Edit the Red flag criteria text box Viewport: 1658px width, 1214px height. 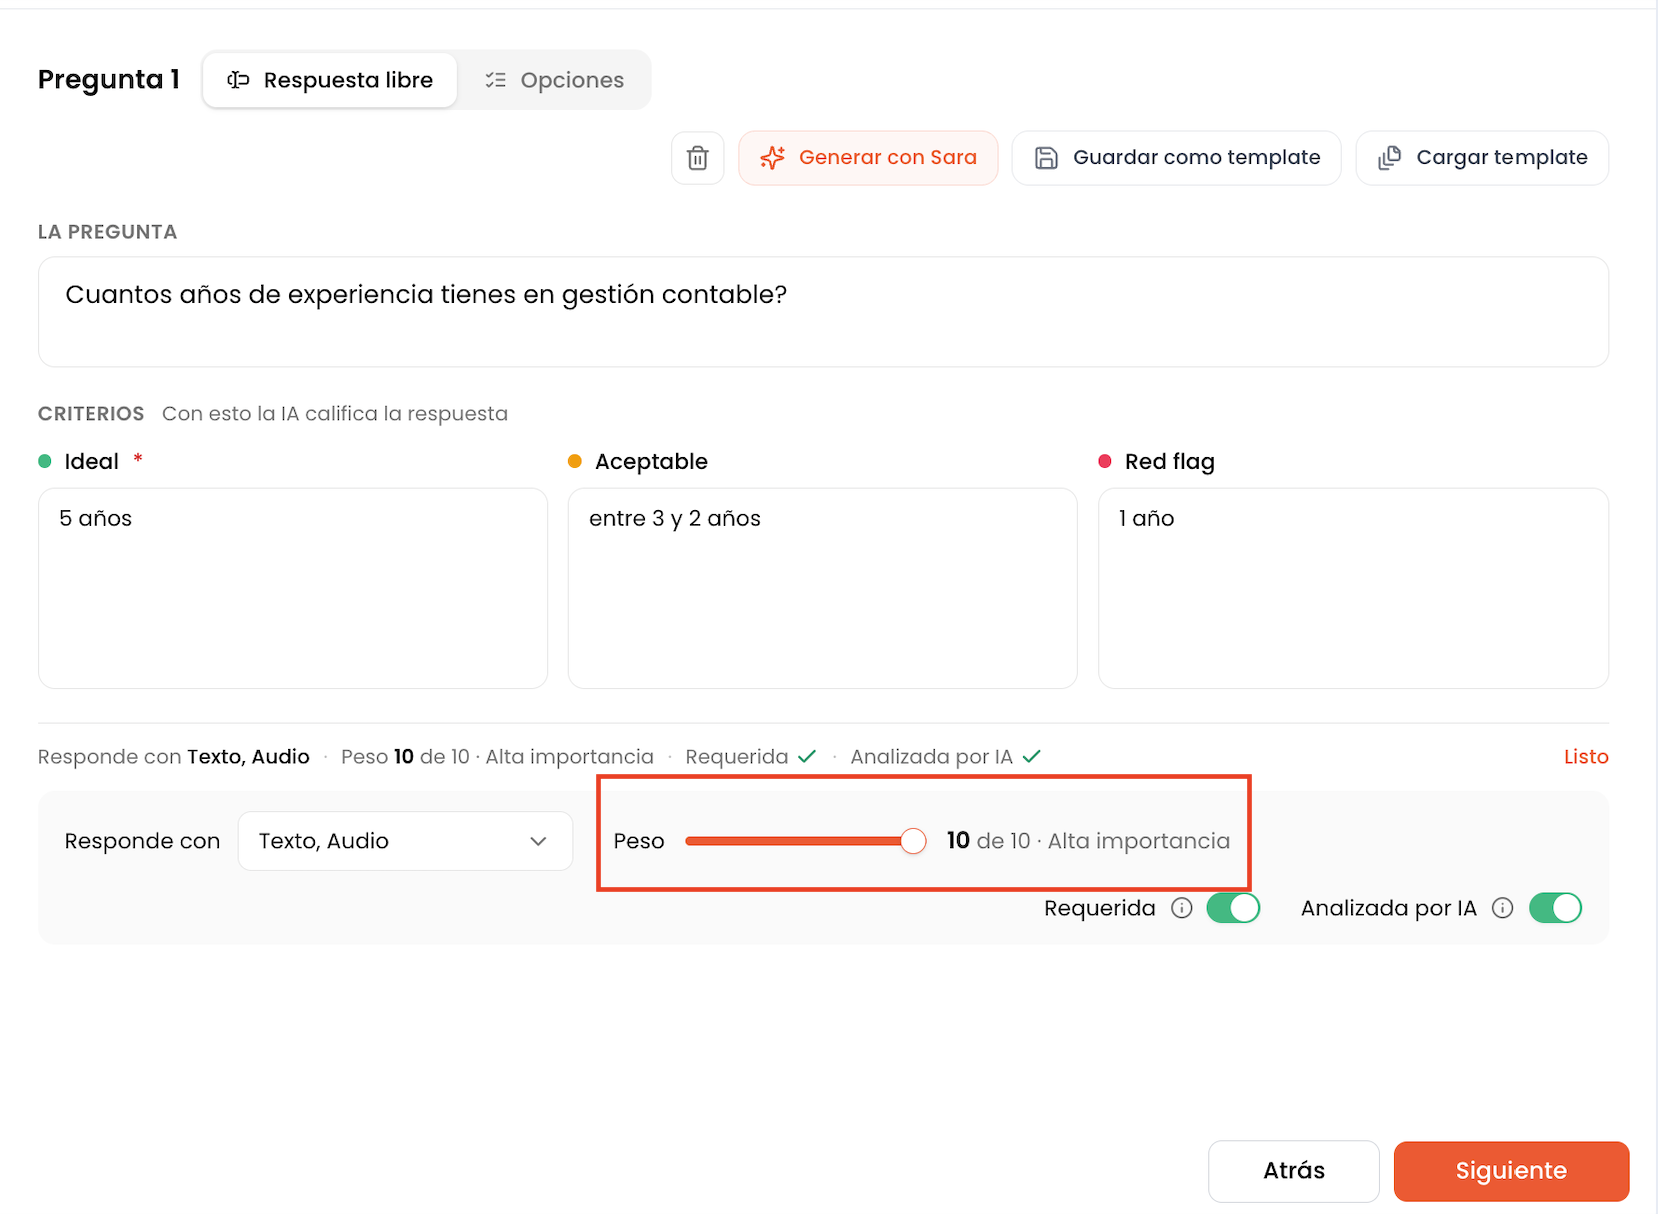[x=1353, y=588]
